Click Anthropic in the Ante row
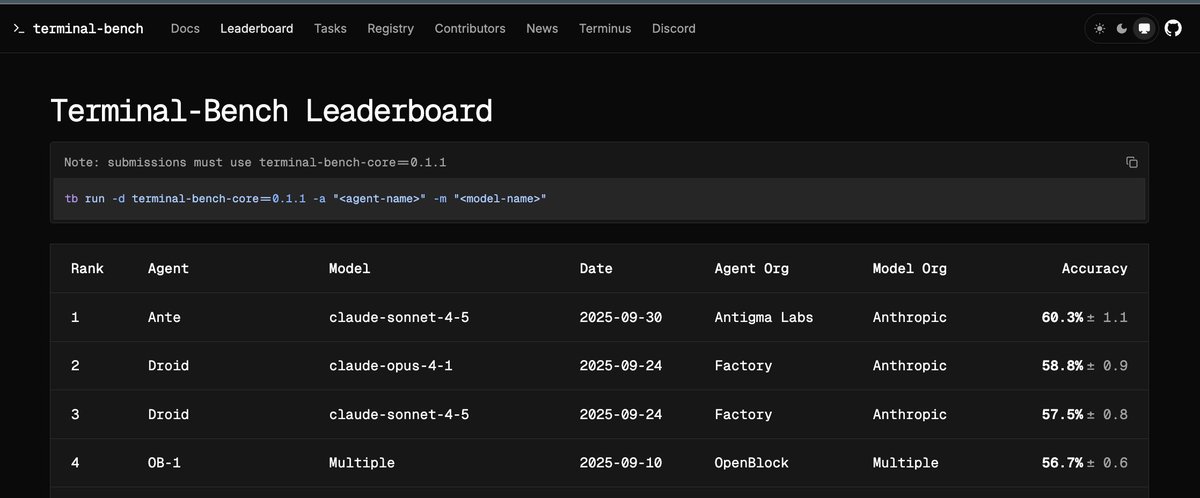Screen dimensions: 1200x498 [x=910, y=317]
